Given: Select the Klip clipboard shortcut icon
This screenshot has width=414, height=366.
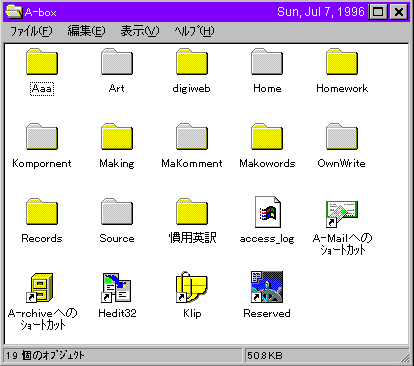Looking at the screenshot, I should tap(192, 287).
